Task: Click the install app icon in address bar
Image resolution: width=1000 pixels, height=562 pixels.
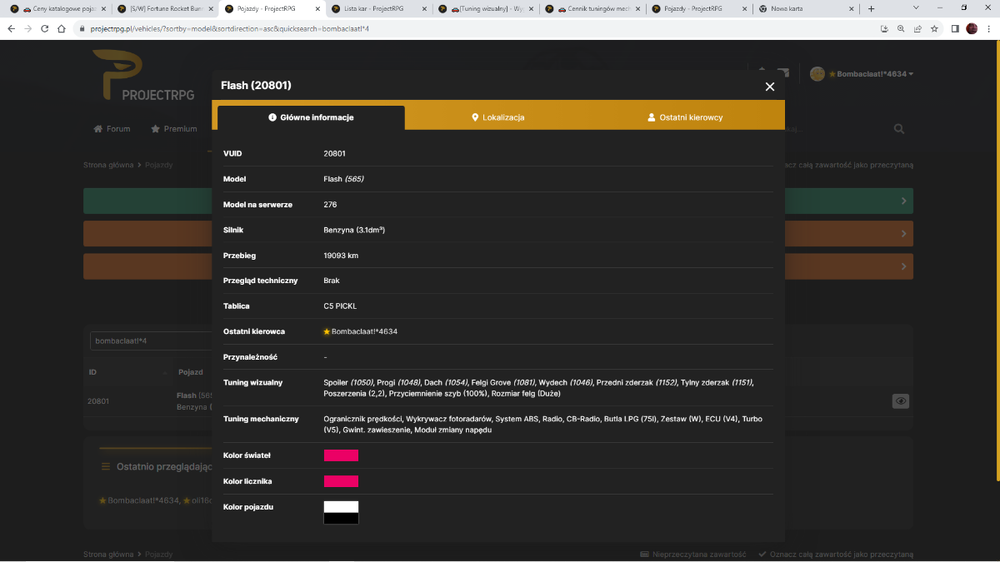Action: coord(885,29)
